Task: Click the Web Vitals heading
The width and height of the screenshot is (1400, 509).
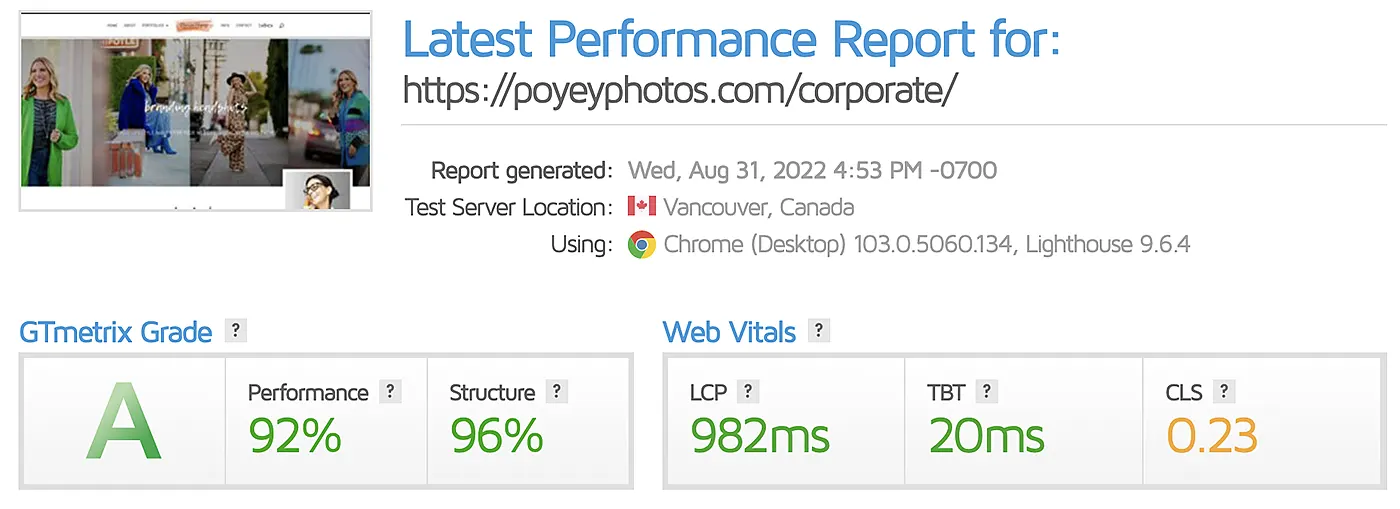Action: pyautogui.click(x=729, y=332)
